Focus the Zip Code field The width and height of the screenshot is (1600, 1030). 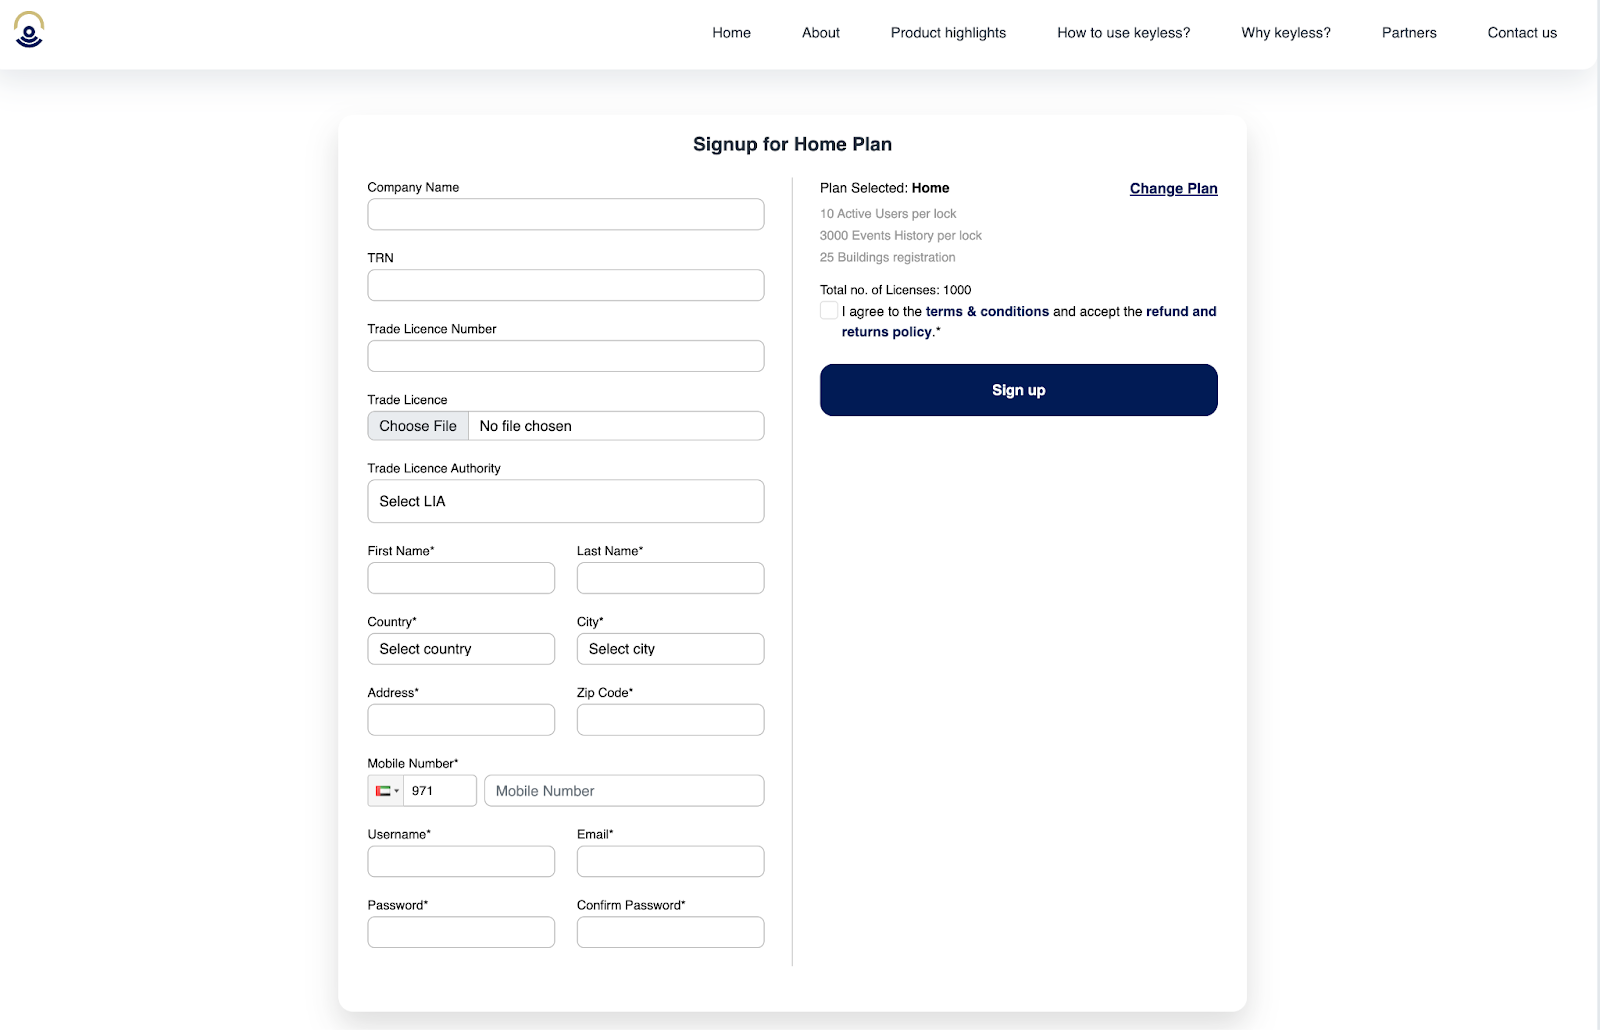671,720
